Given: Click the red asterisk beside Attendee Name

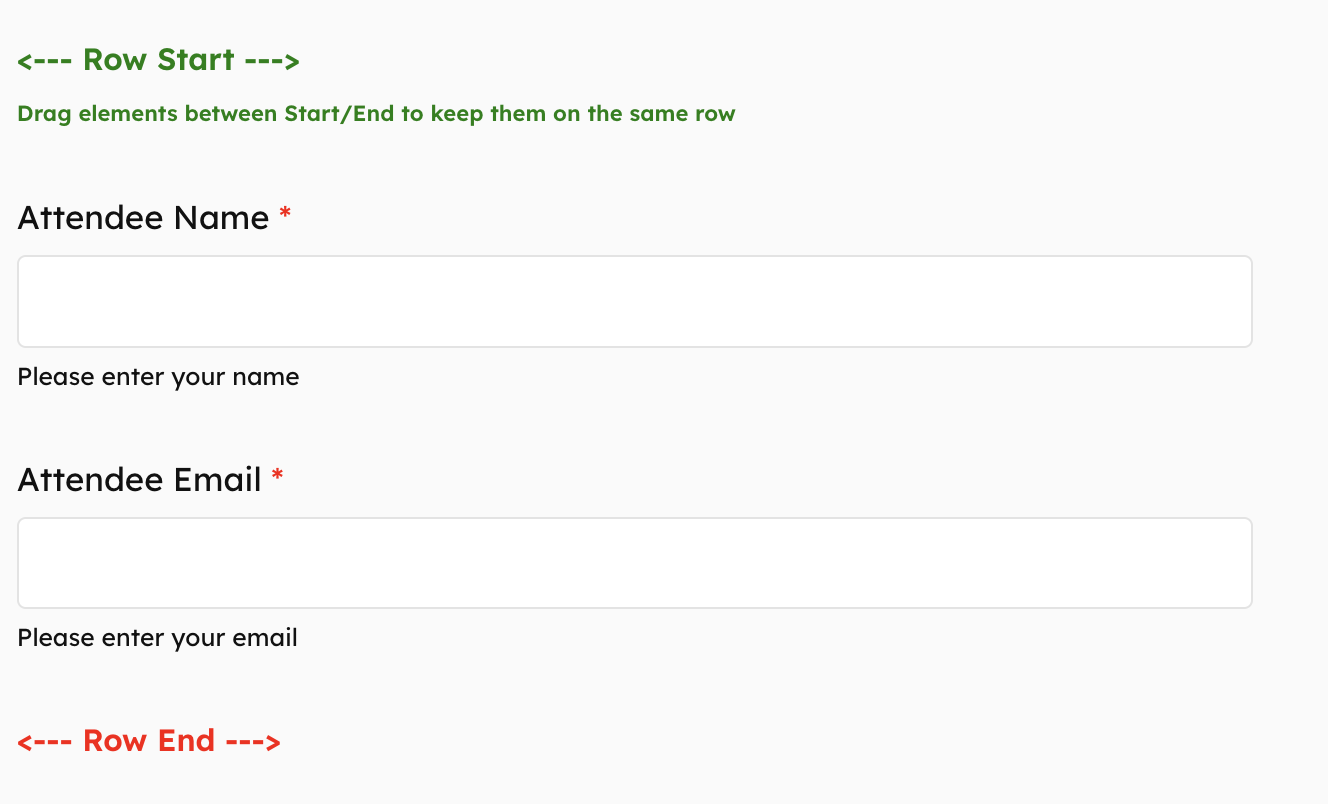Looking at the screenshot, I should 285,216.
